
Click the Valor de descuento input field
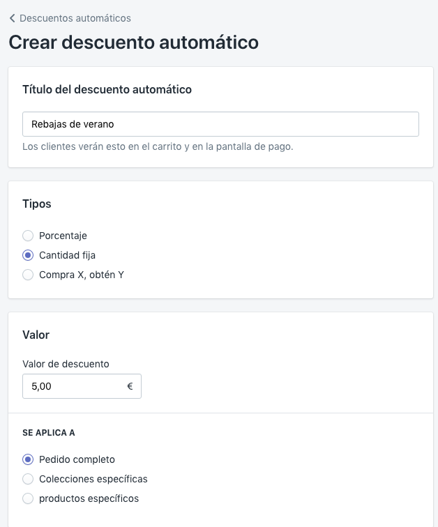click(82, 386)
